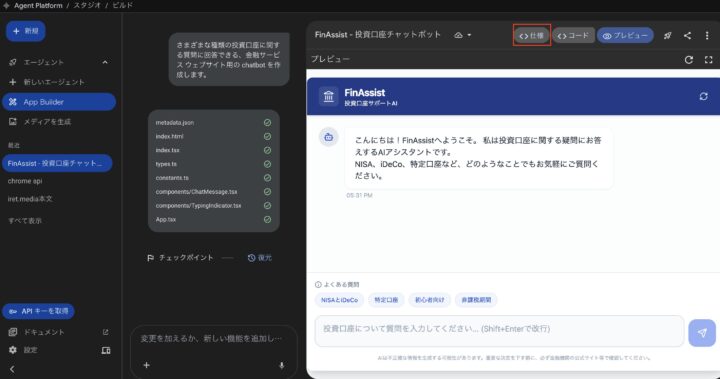This screenshot has height=379, width=720.
Task: Click the rocket deploy icon in header
Action: (668, 35)
